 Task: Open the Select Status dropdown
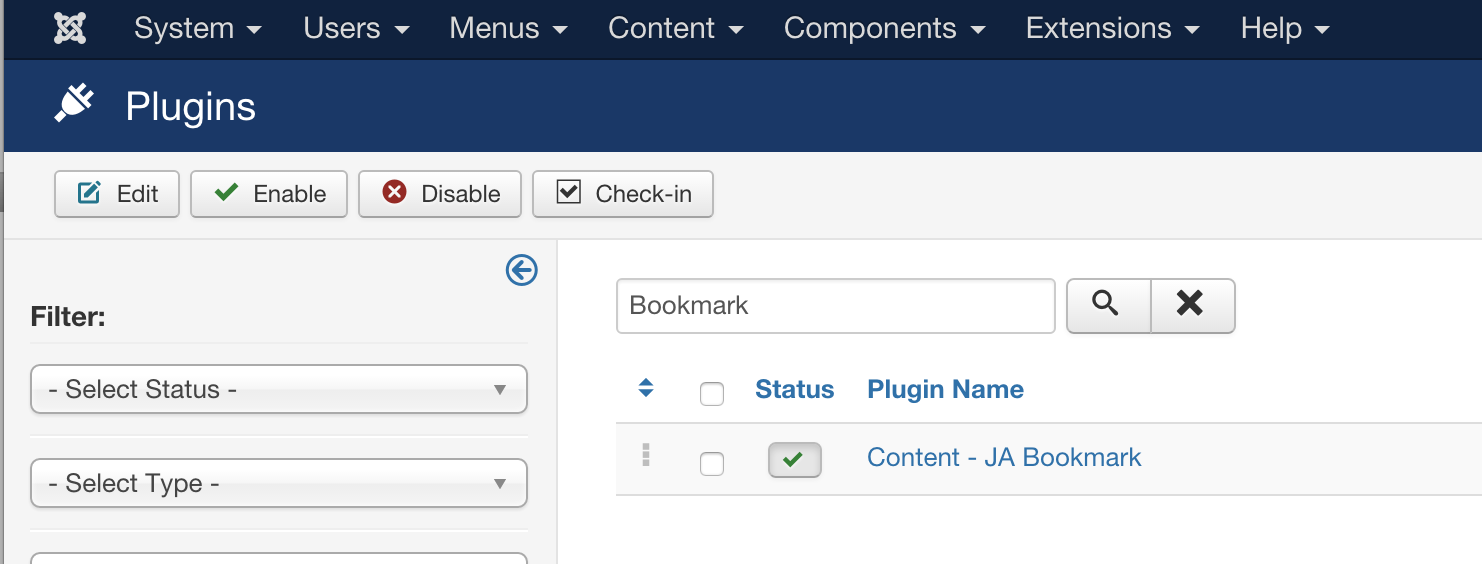[279, 389]
